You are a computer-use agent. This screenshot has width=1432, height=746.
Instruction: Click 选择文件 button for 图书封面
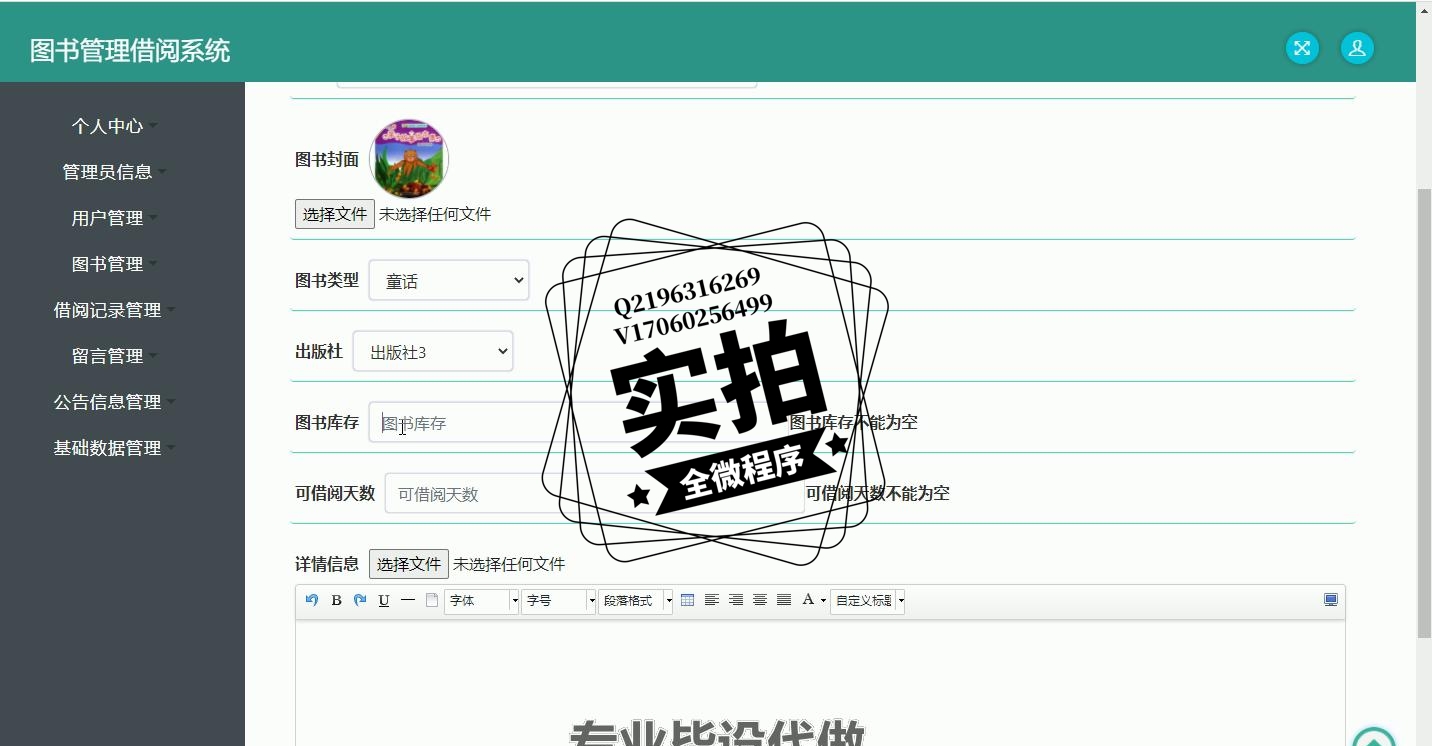(335, 214)
